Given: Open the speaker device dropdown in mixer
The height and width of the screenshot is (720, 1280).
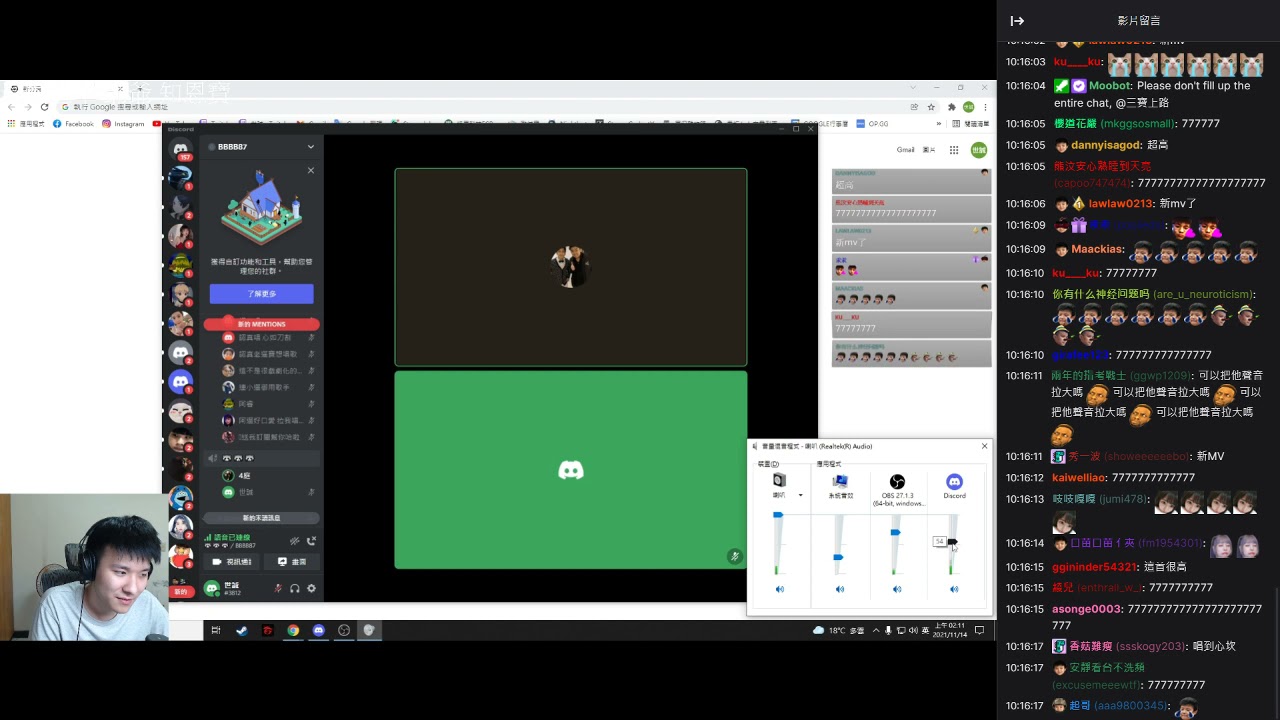Looking at the screenshot, I should (x=800, y=495).
